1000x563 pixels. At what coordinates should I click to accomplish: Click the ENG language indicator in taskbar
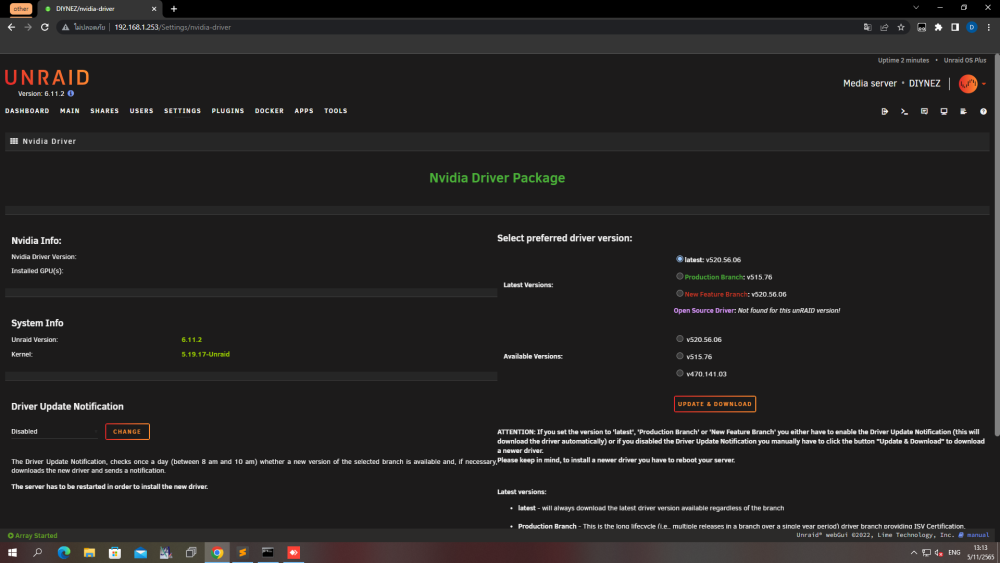(x=954, y=553)
